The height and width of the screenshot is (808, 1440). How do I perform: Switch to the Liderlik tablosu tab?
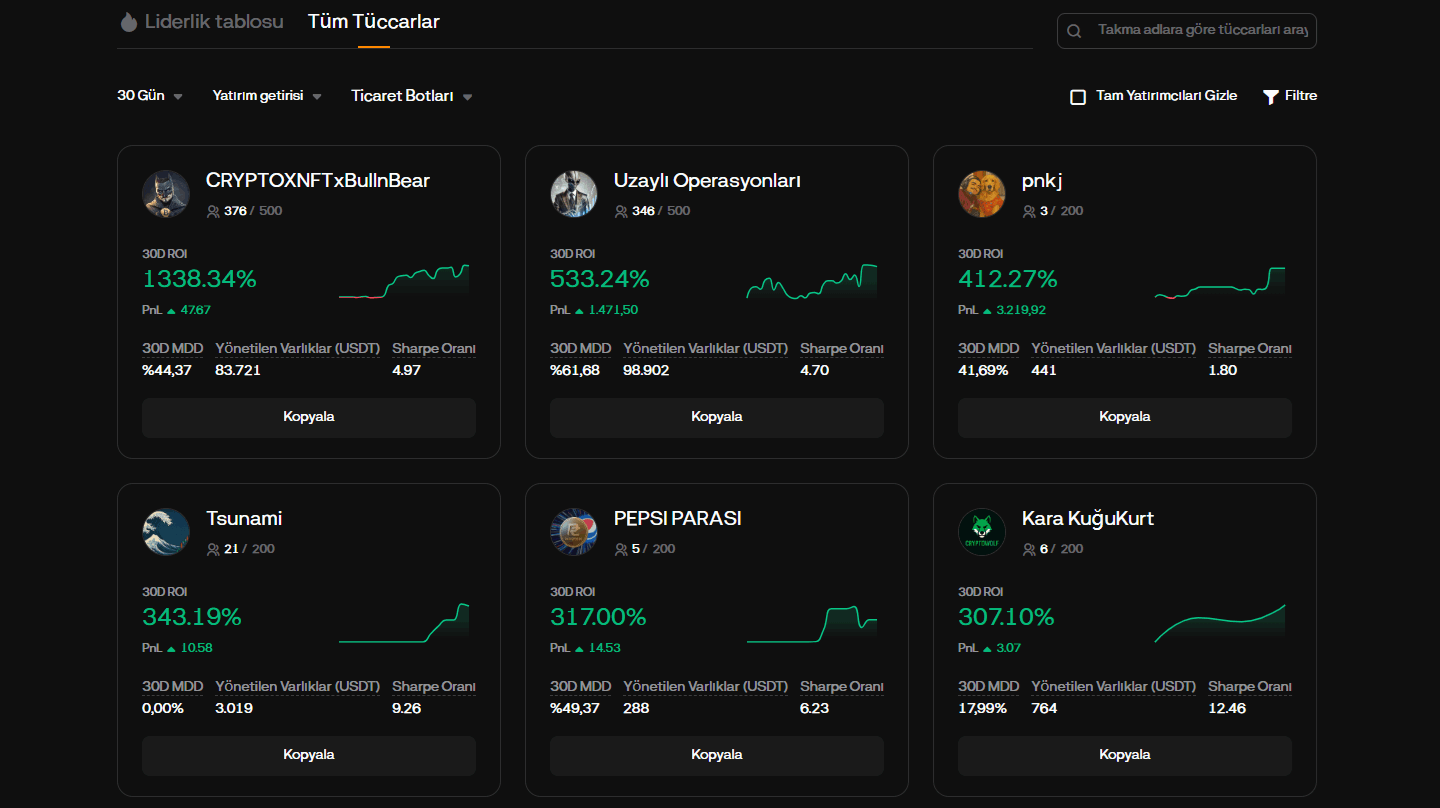(x=201, y=22)
